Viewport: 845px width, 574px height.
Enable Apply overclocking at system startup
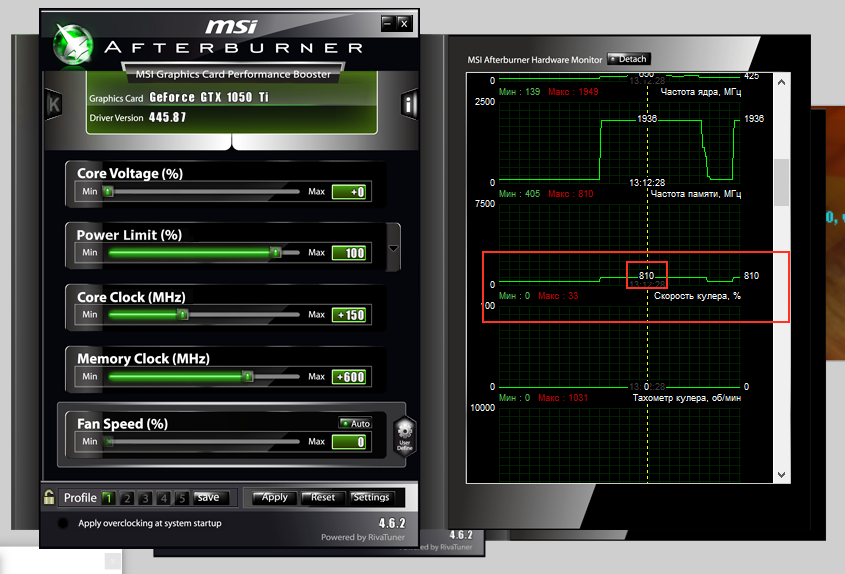coord(63,523)
